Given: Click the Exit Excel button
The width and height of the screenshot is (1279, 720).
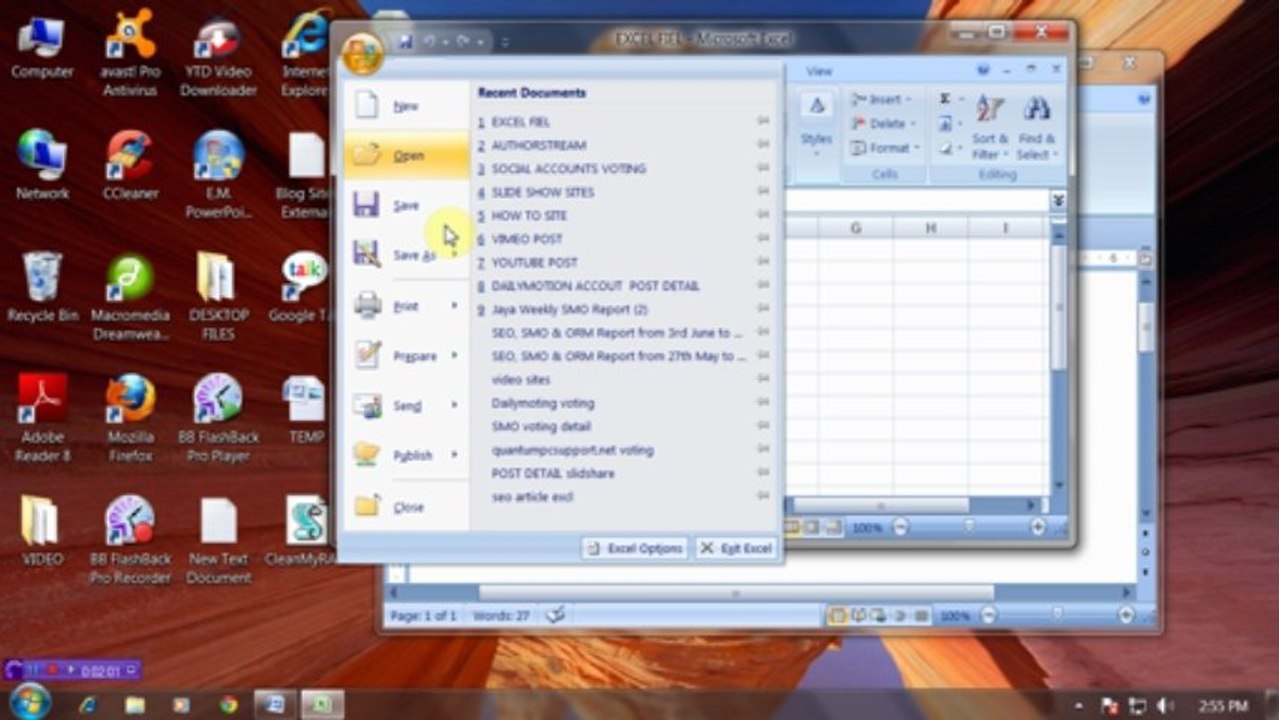Looking at the screenshot, I should coord(736,548).
